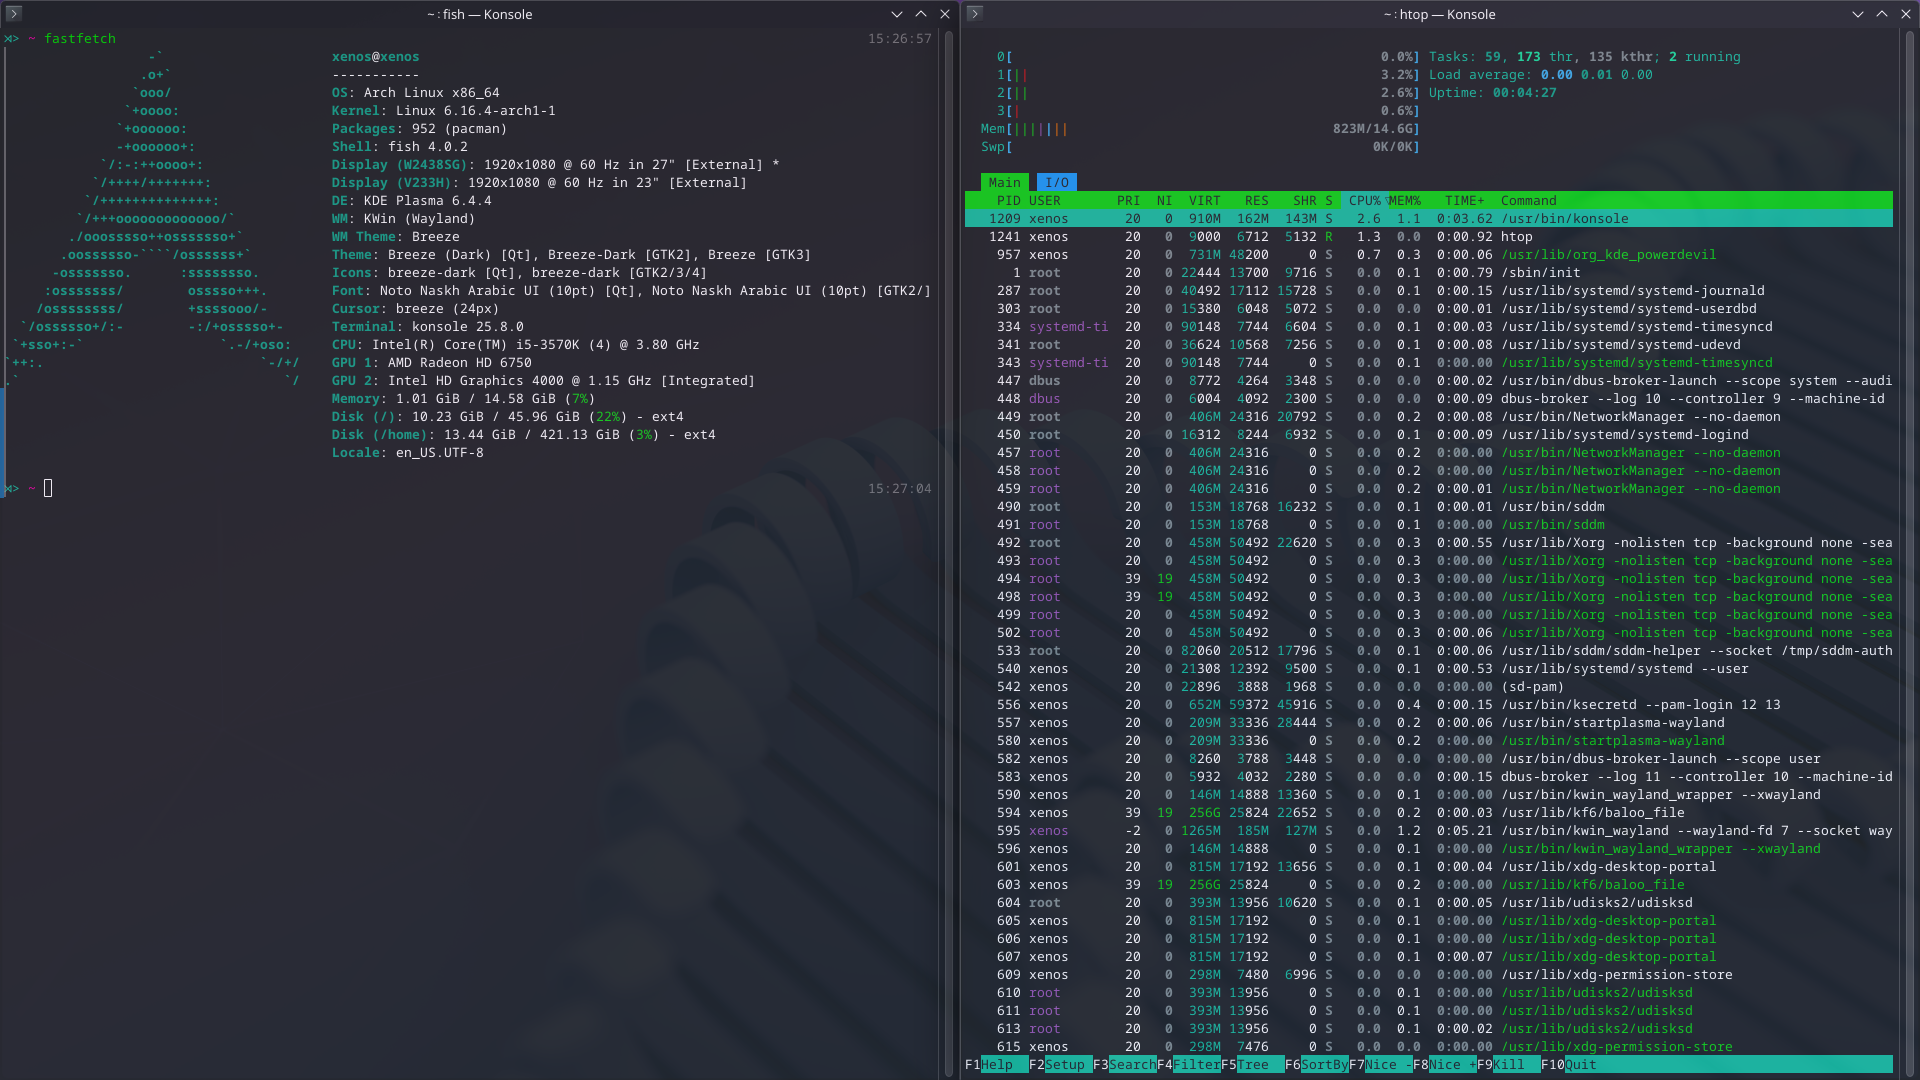Open F2 Setup in htop
Viewport: 1920px width, 1080px height.
[1064, 1065]
